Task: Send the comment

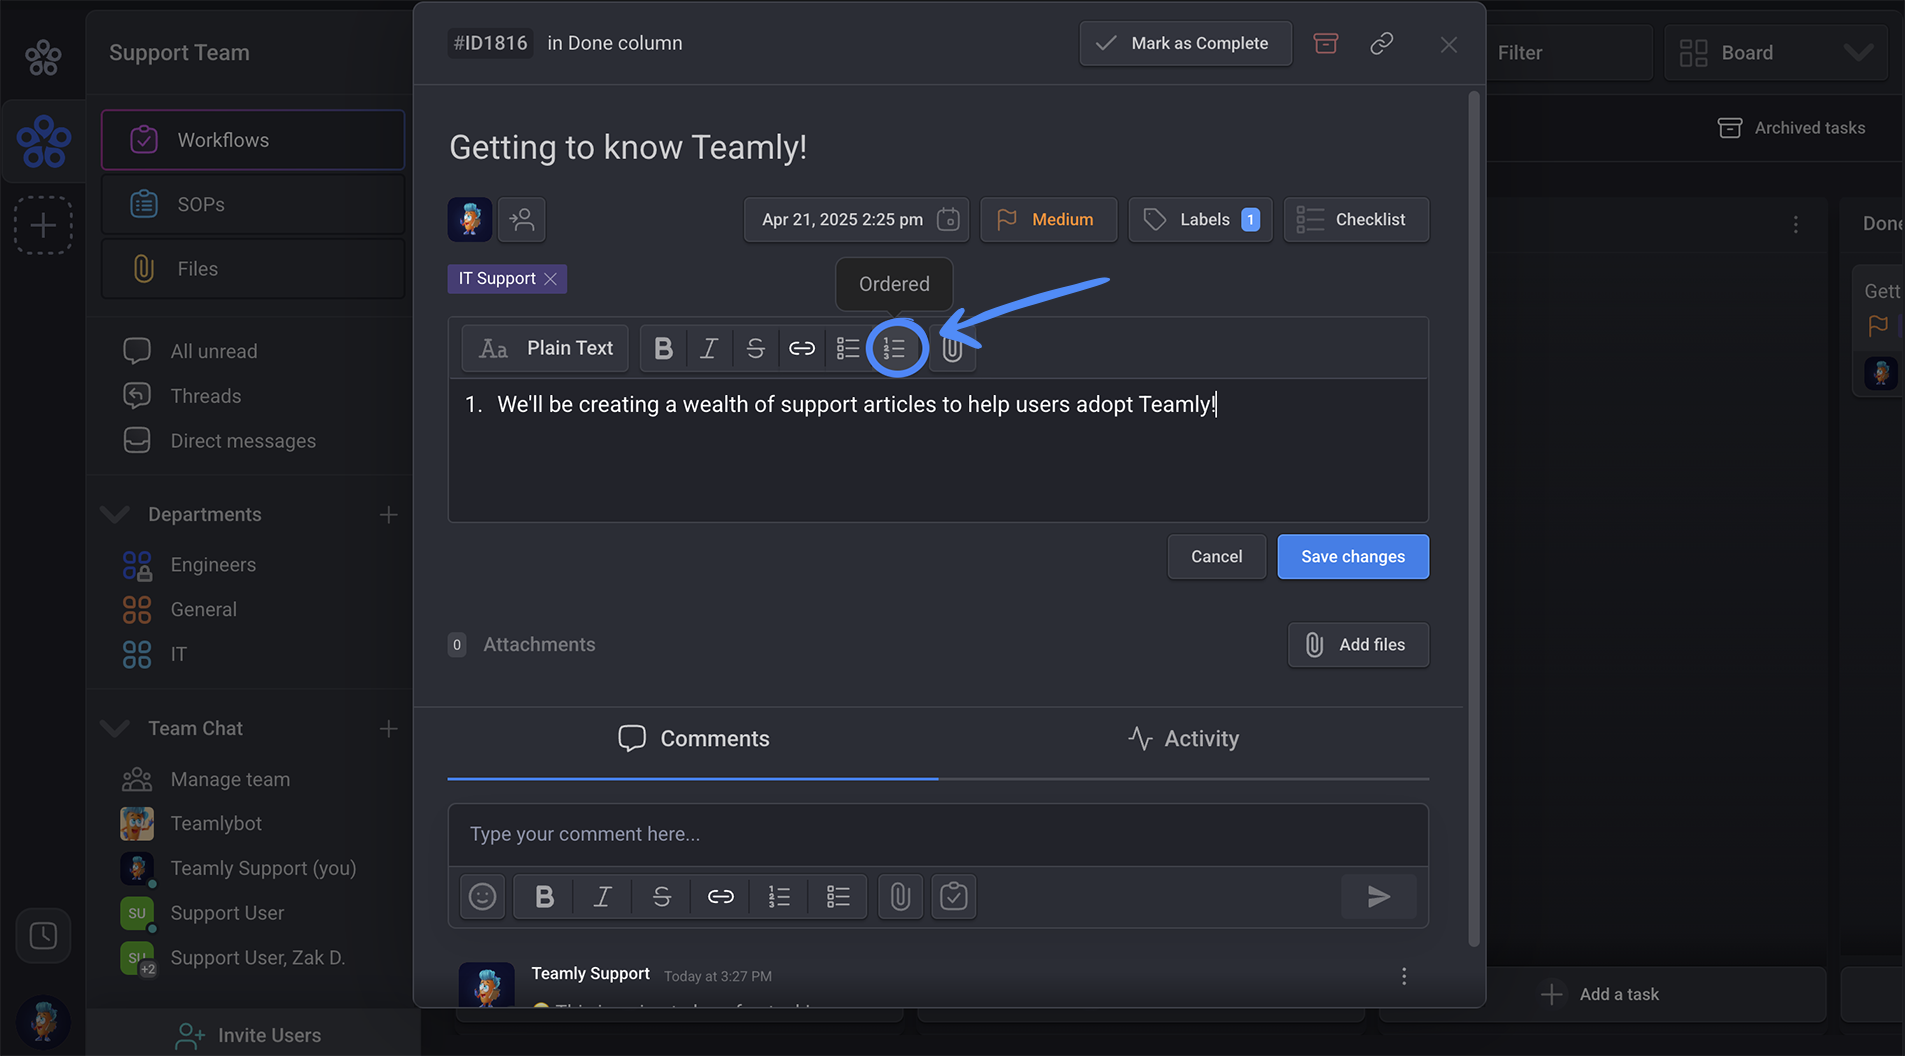Action: click(1378, 896)
